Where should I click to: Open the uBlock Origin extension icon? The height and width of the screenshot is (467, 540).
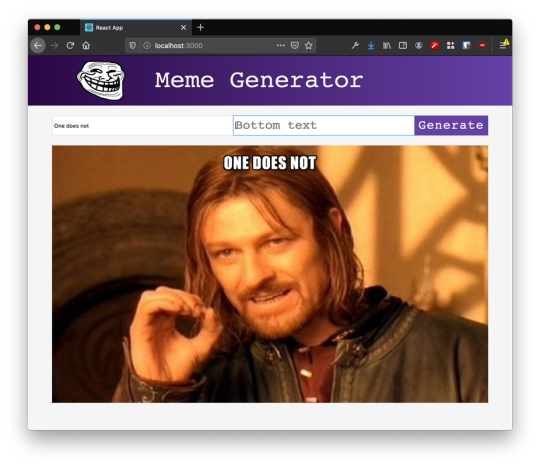click(482, 45)
